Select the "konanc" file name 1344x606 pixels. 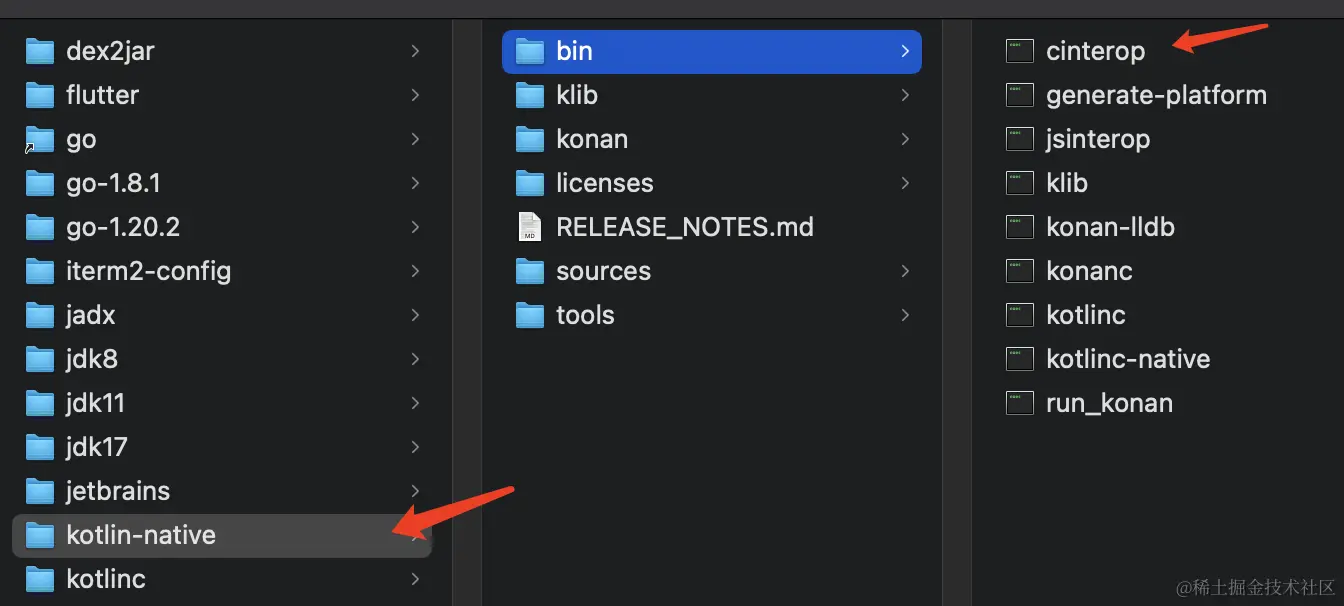(x=1089, y=271)
